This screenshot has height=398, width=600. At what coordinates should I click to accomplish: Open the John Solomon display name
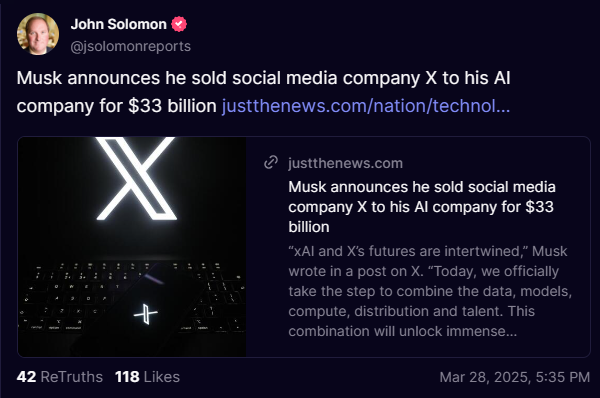click(x=119, y=24)
